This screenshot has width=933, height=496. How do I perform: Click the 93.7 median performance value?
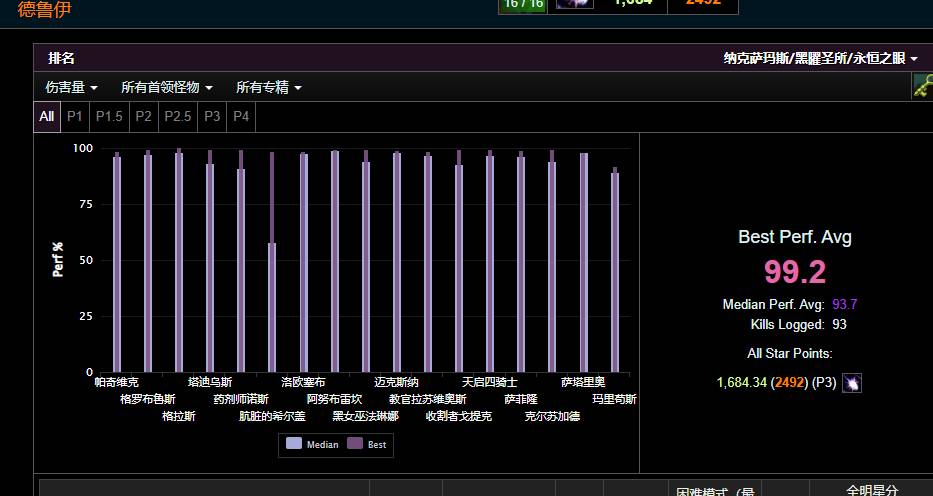point(844,304)
